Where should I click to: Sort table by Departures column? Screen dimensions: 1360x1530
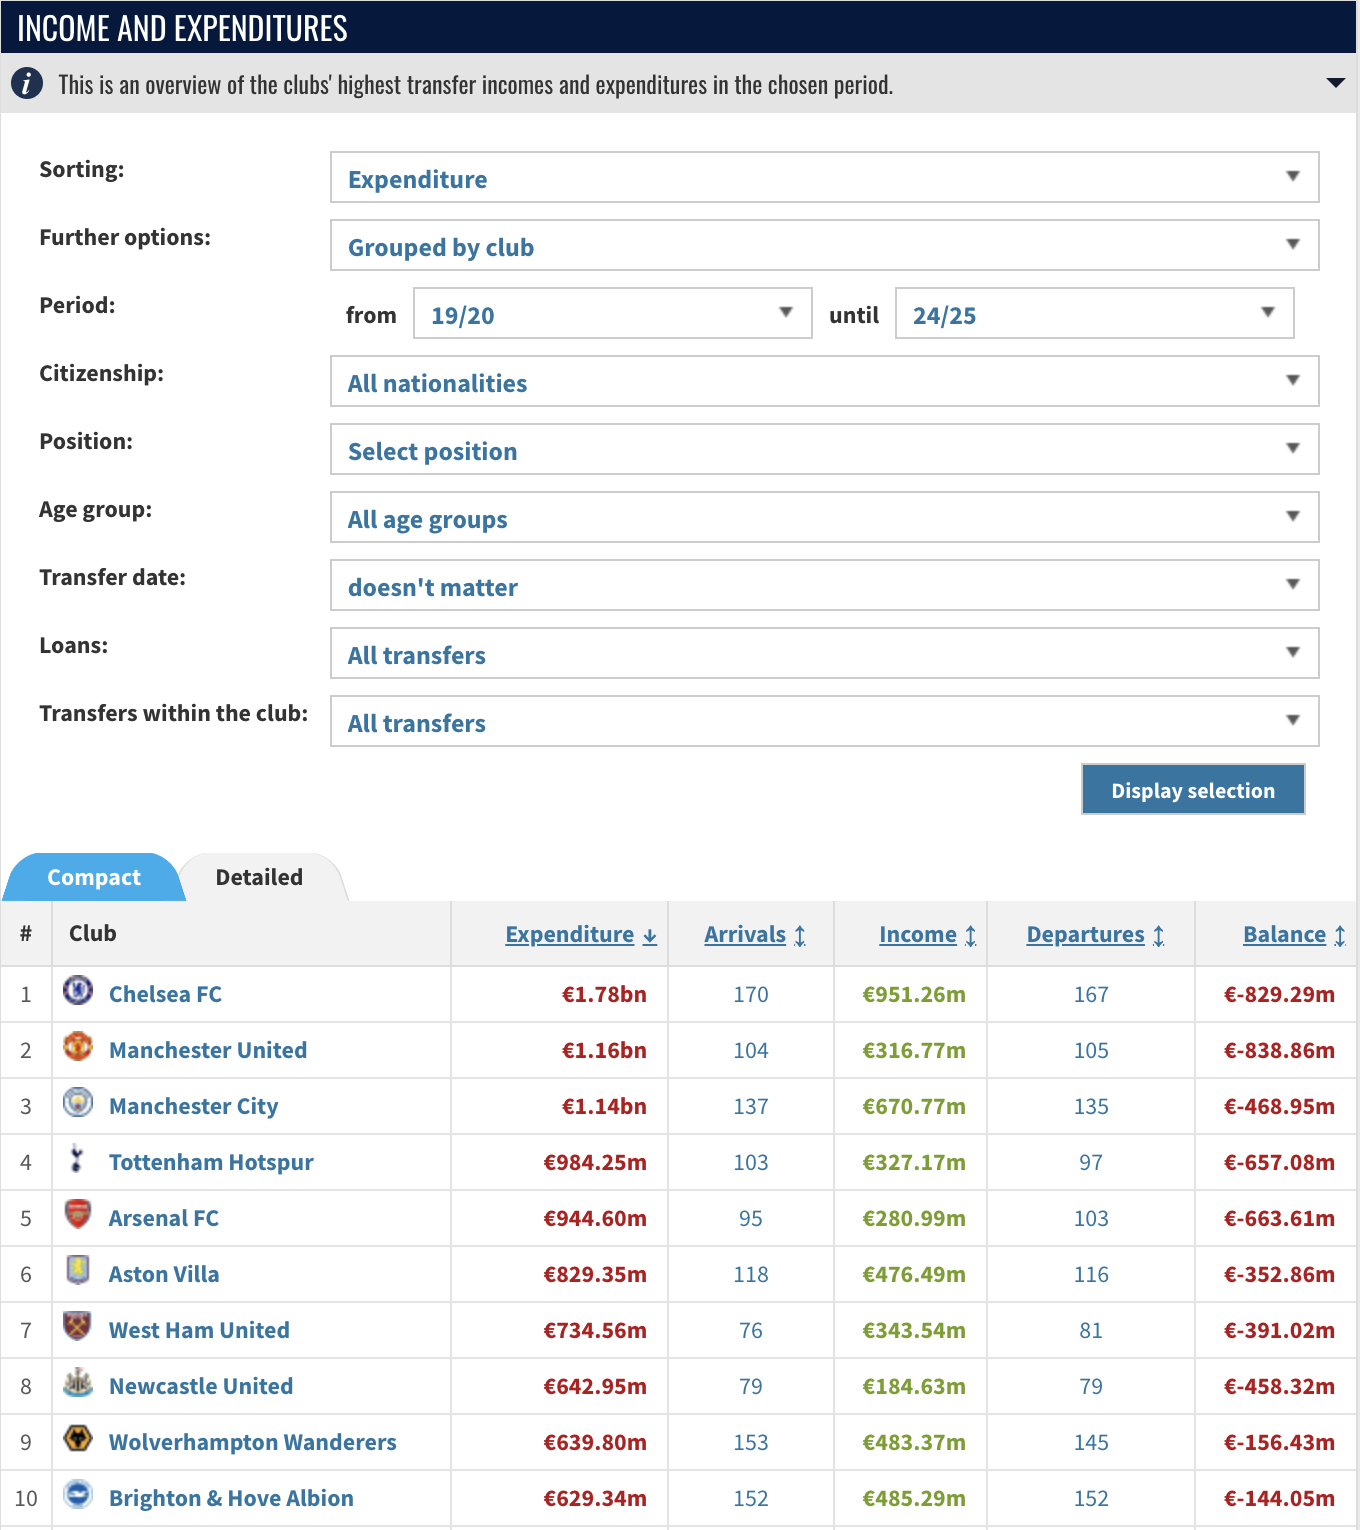(x=1085, y=934)
